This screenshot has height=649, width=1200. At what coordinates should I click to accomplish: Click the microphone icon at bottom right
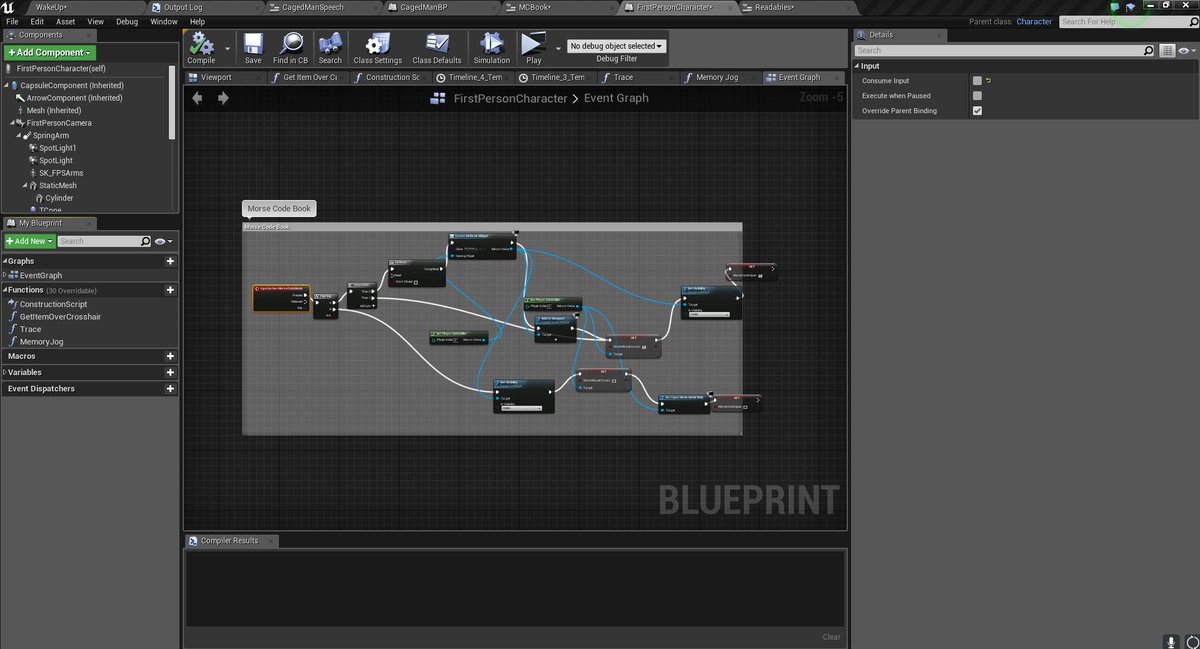(x=1170, y=640)
